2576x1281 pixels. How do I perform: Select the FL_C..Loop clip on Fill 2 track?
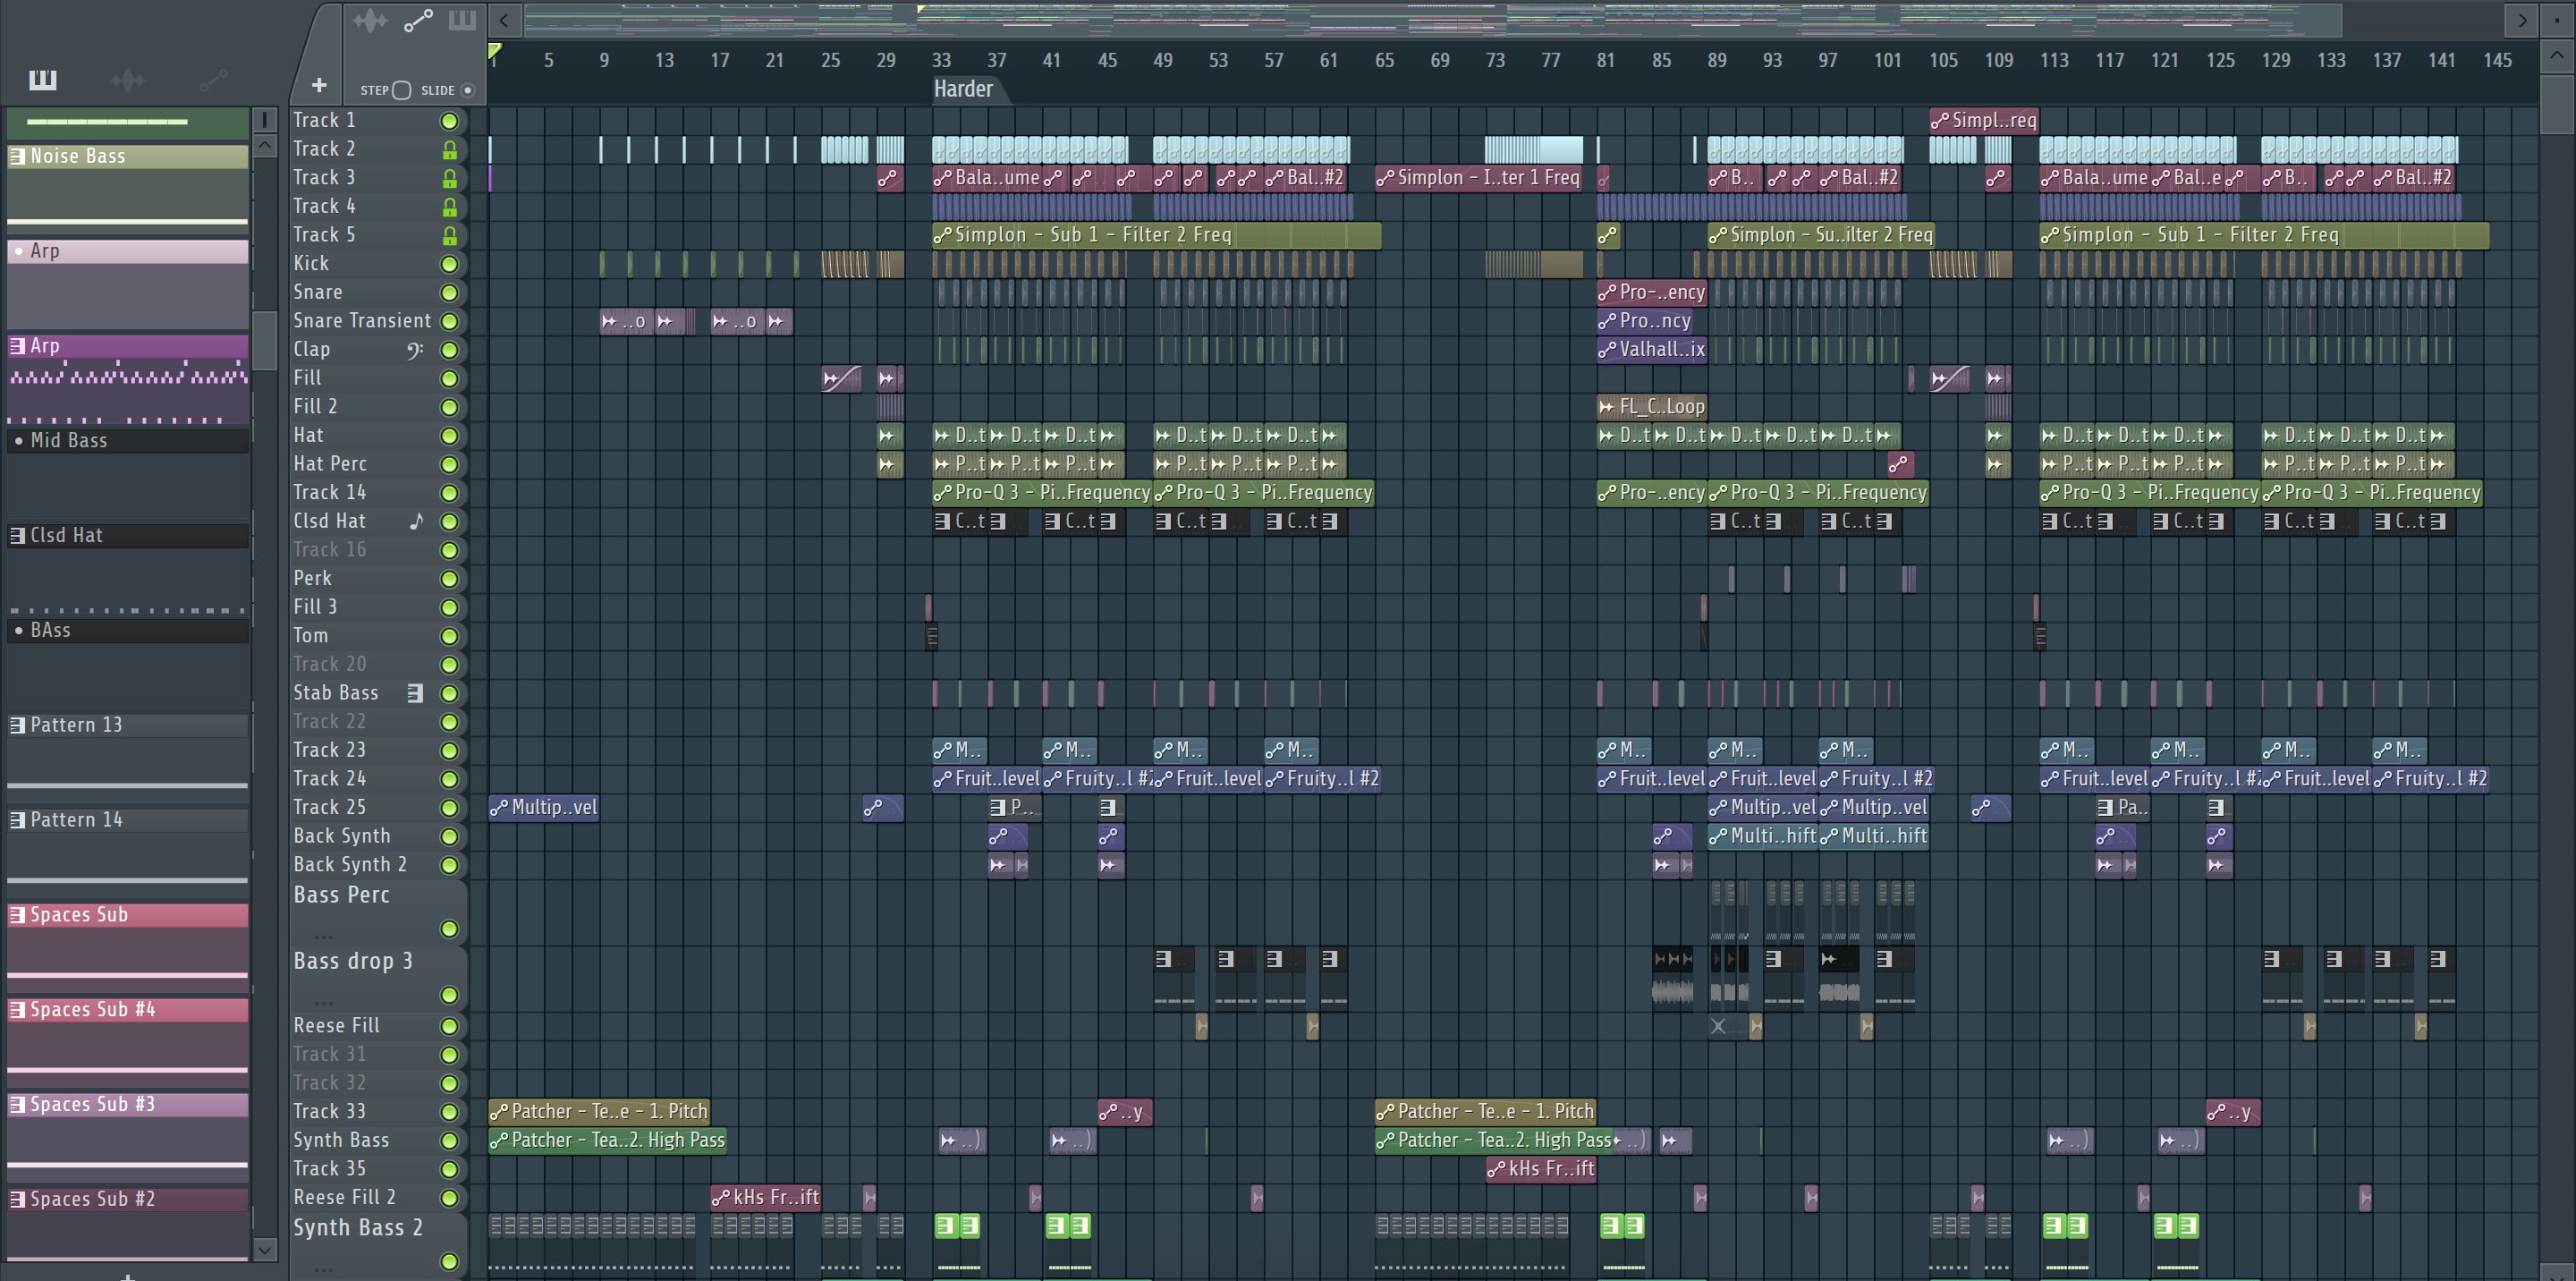[1651, 406]
